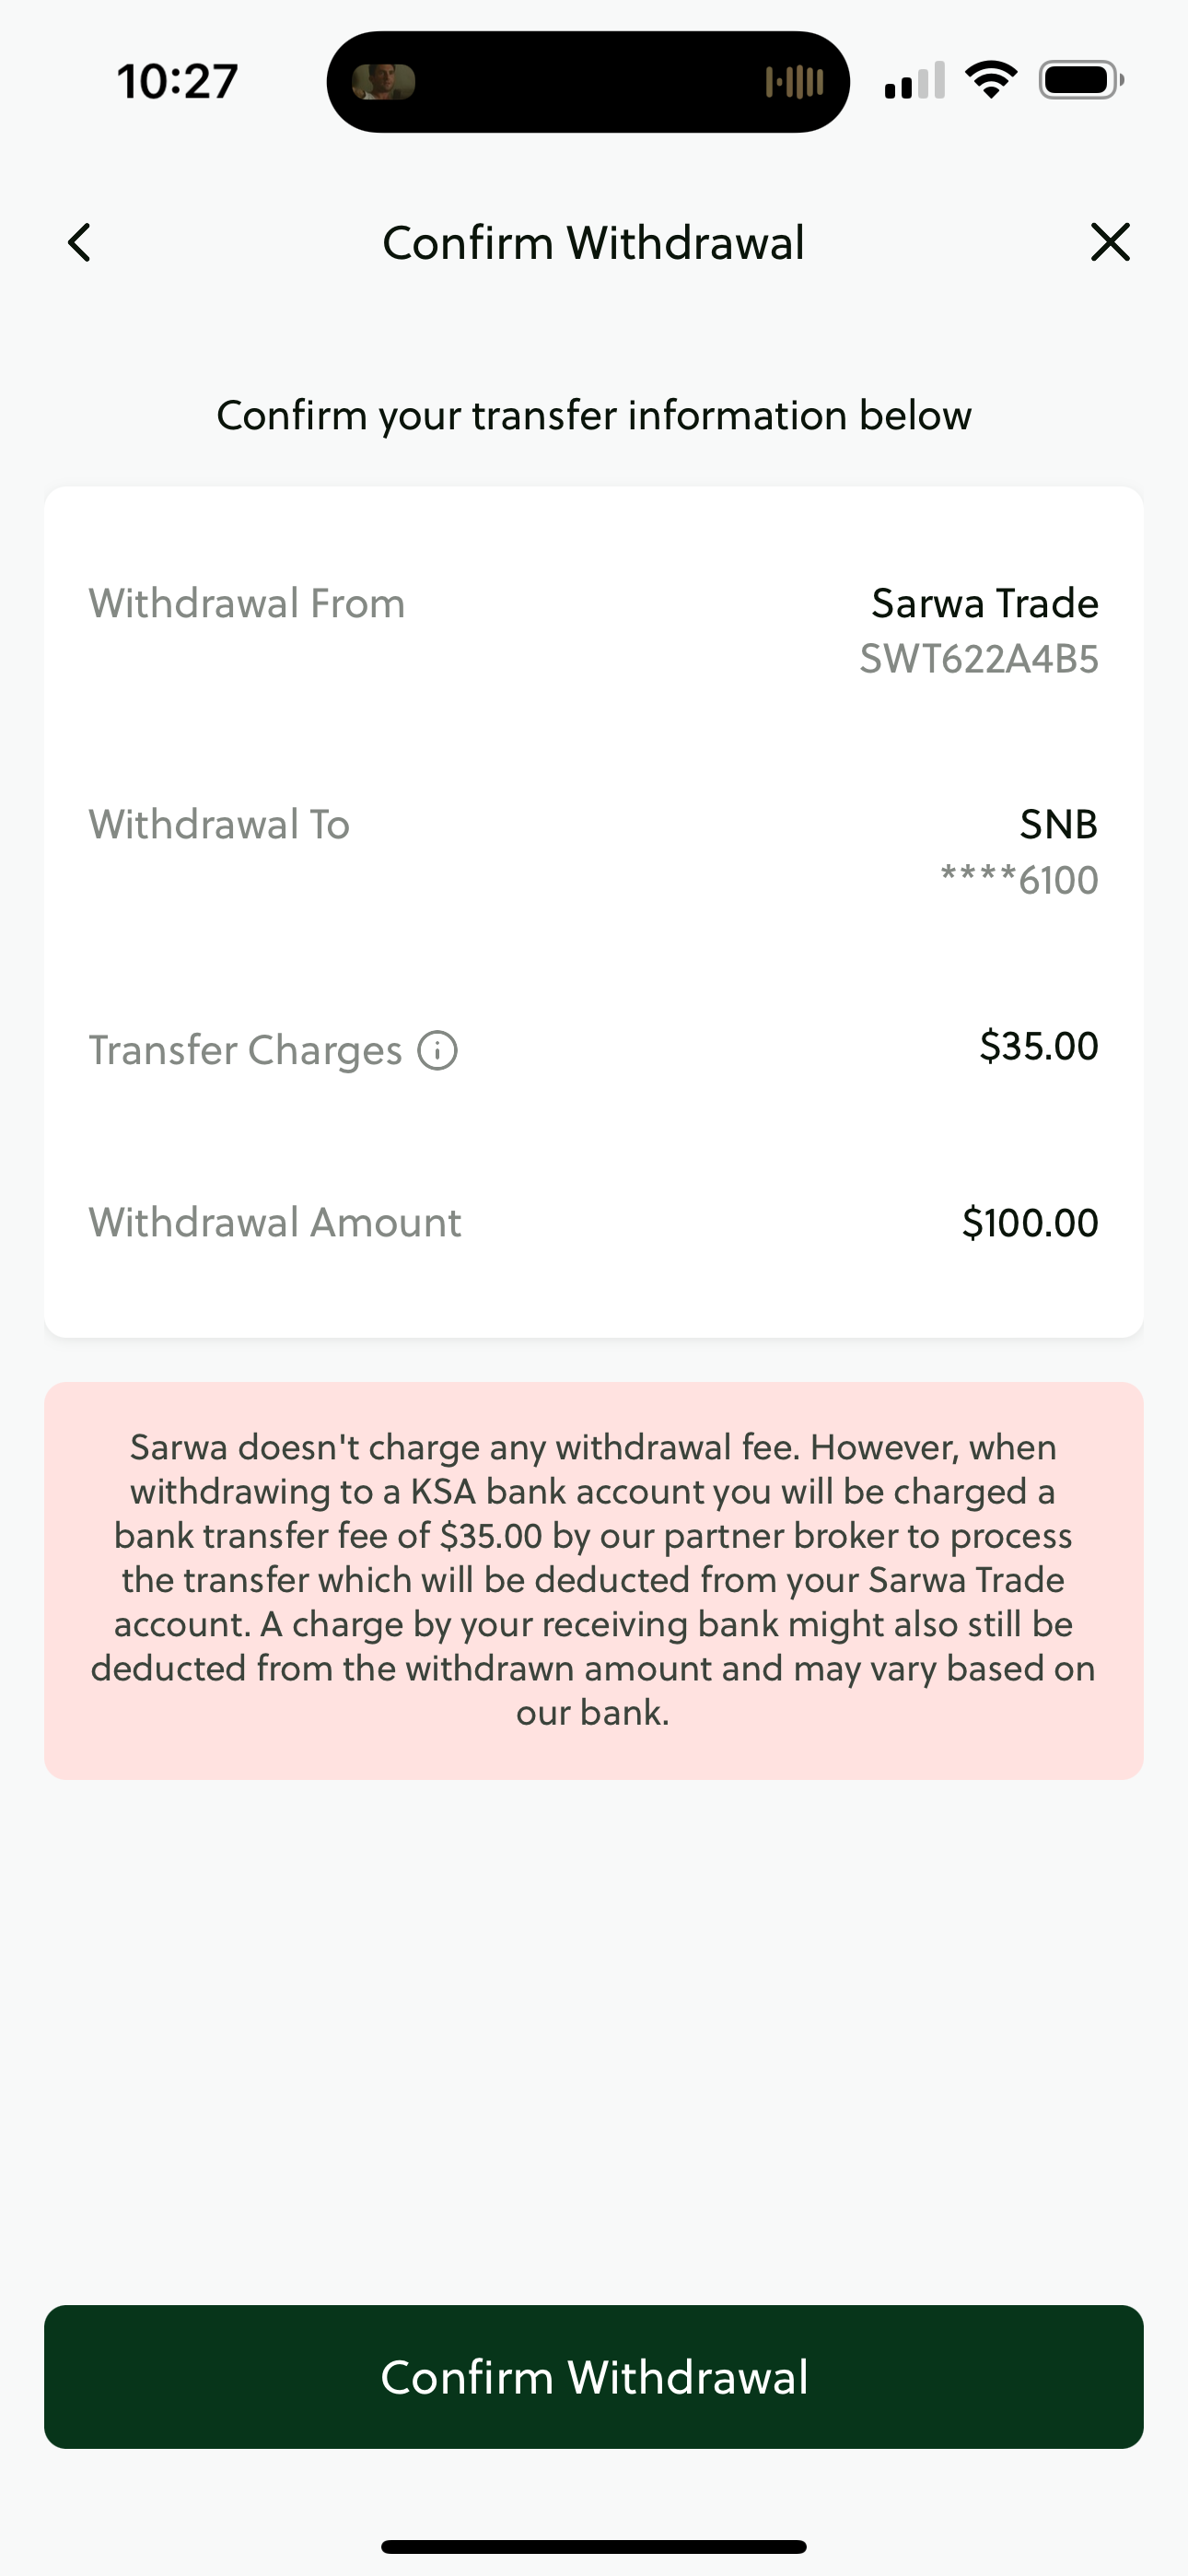The height and width of the screenshot is (2576, 1188).
Task: Tap the home indicator bar
Action: pyautogui.click(x=593, y=2546)
